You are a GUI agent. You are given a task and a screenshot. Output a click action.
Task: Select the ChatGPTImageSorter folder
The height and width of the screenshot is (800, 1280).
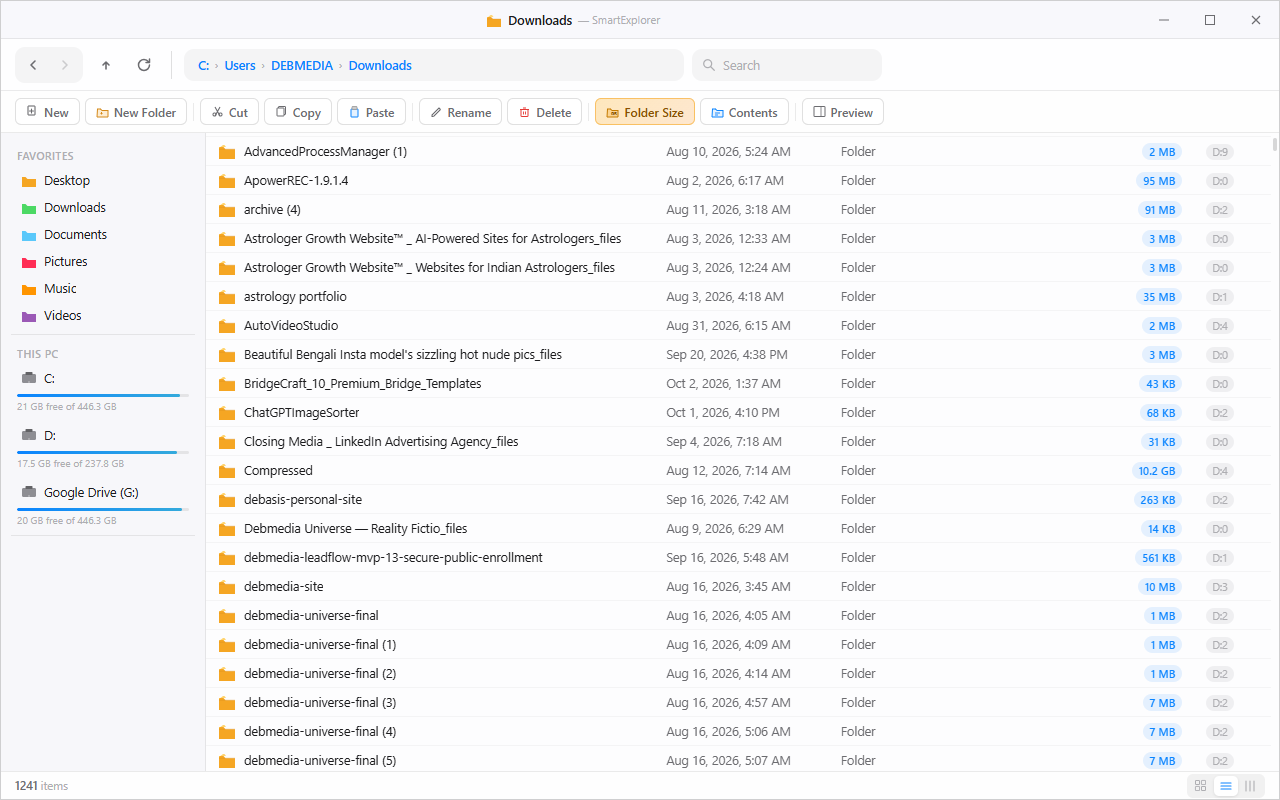pyautogui.click(x=741, y=413)
